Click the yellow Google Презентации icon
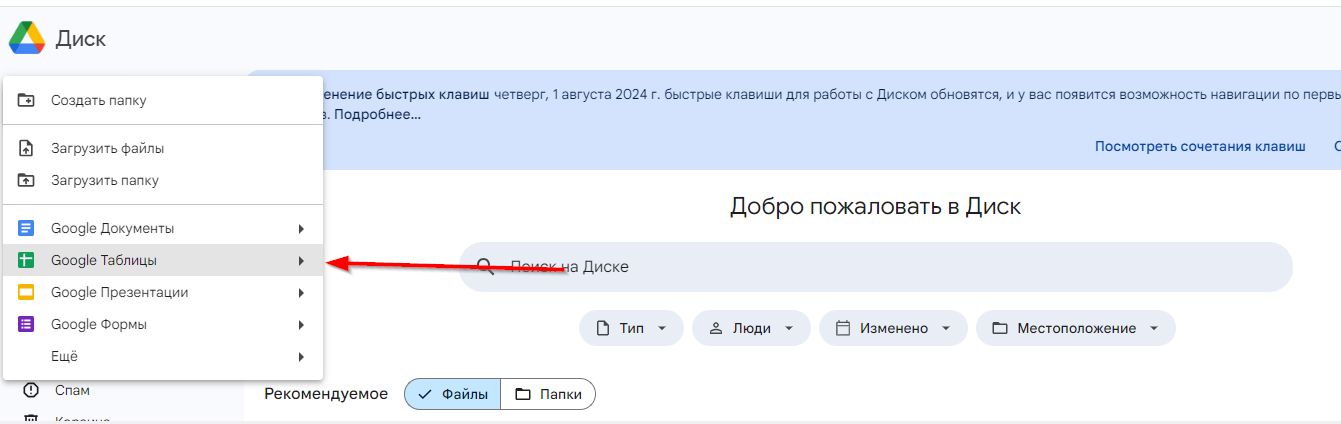The height and width of the screenshot is (424, 1341). [27, 292]
